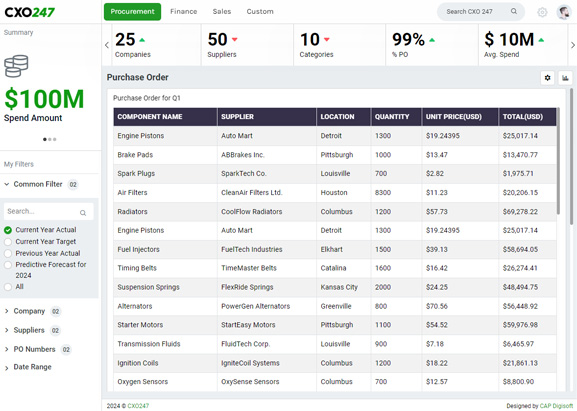Click the Procurement button
The width and height of the screenshot is (577, 411).
tap(132, 12)
